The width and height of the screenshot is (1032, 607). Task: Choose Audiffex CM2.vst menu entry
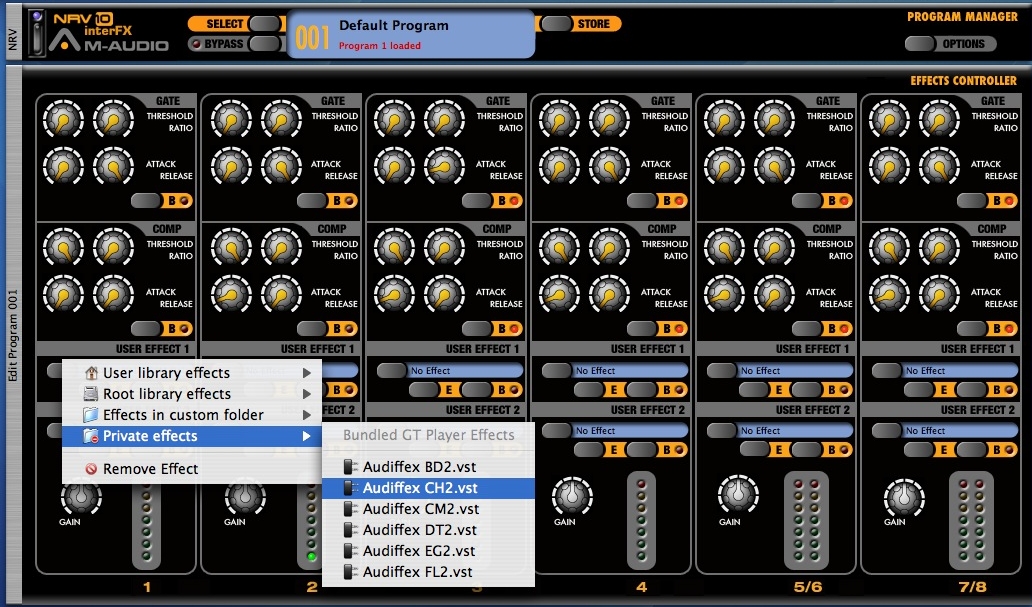[x=428, y=509]
